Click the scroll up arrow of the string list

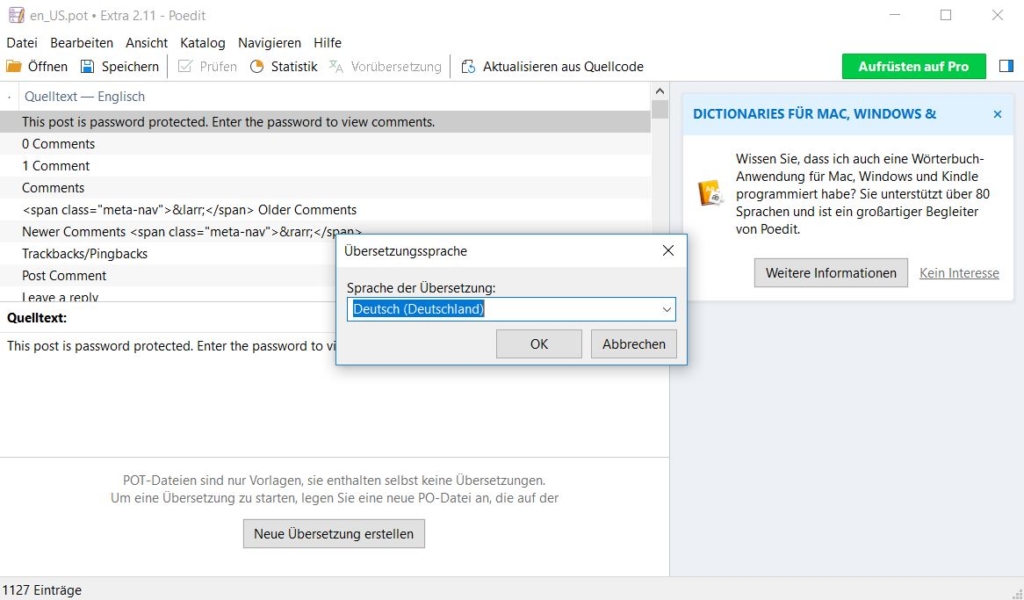[660, 91]
